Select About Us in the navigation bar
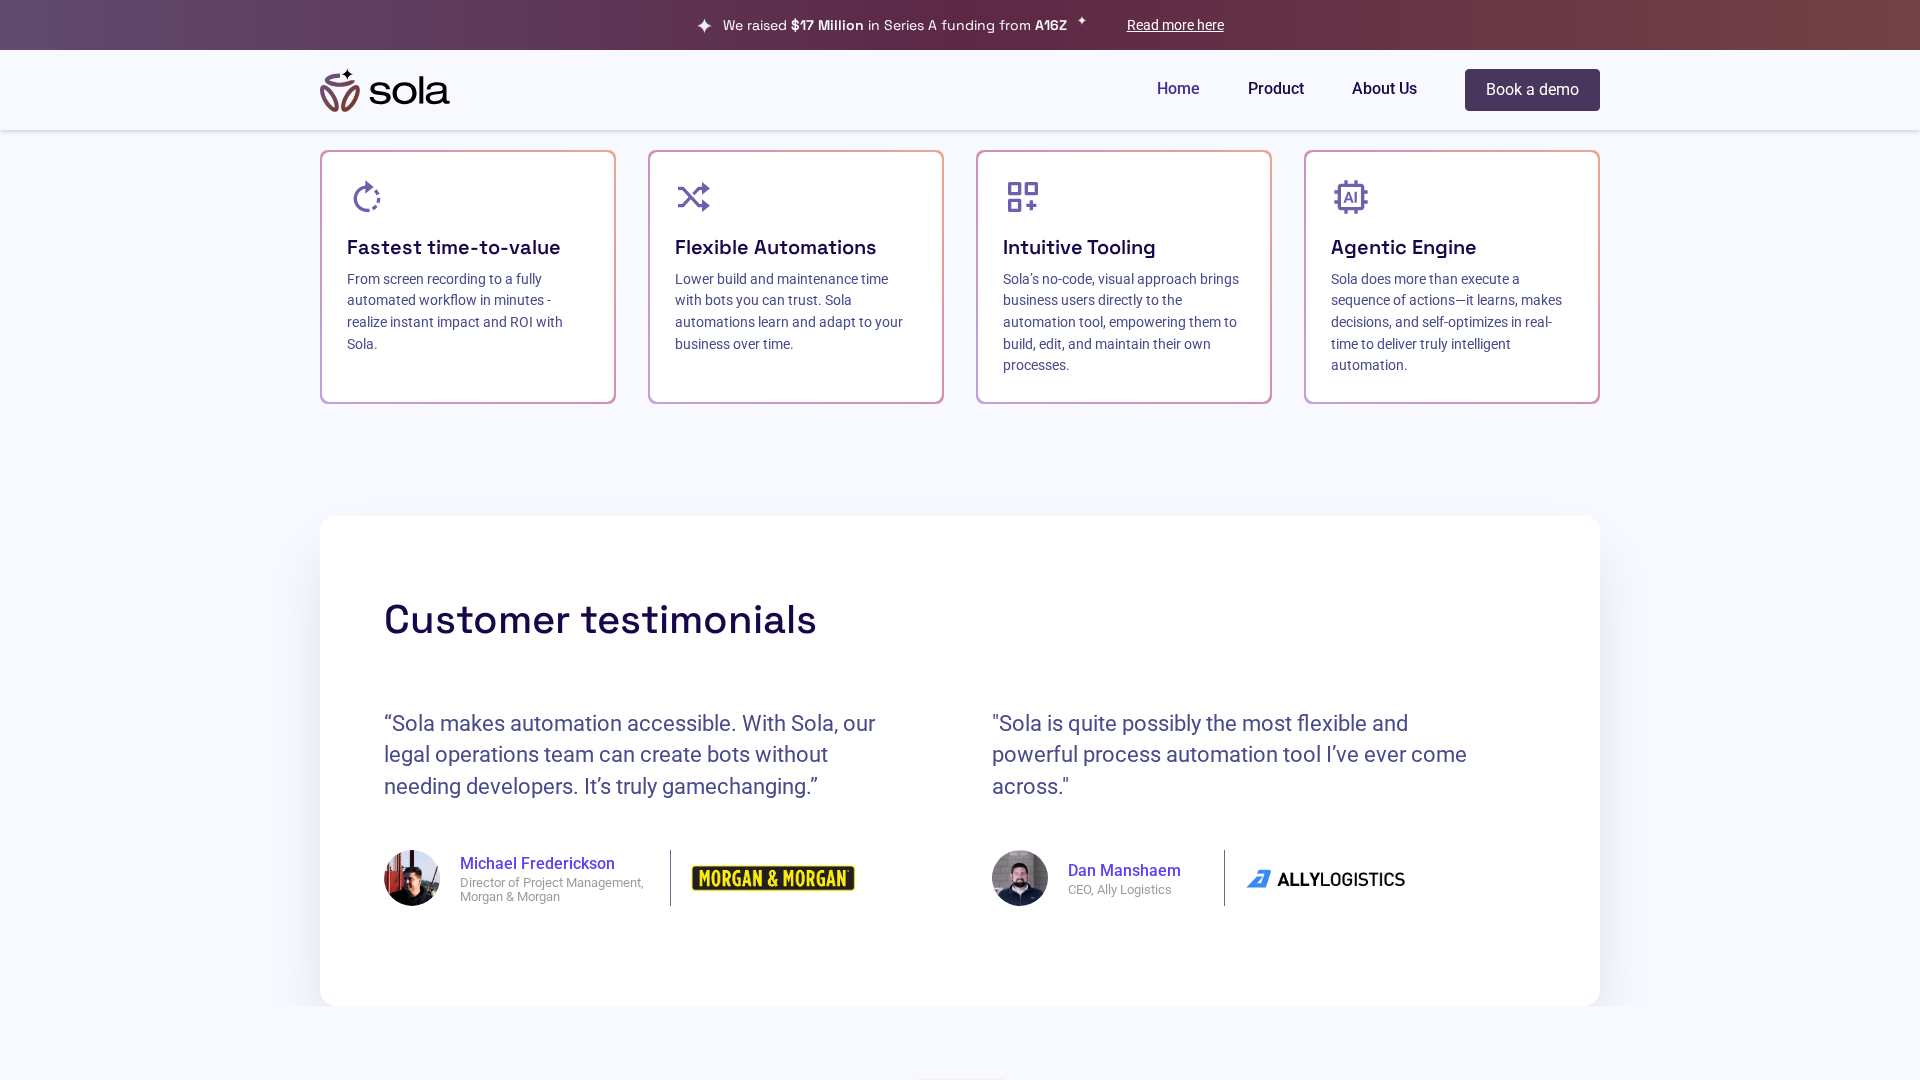 (1384, 89)
